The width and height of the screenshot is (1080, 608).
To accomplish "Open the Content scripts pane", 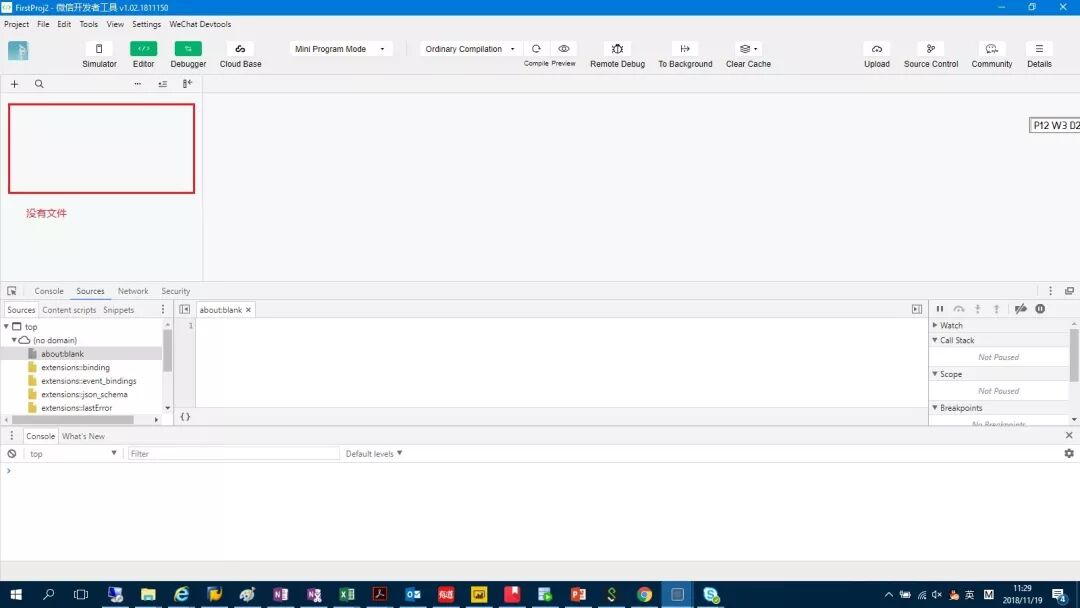I will pyautogui.click(x=69, y=310).
